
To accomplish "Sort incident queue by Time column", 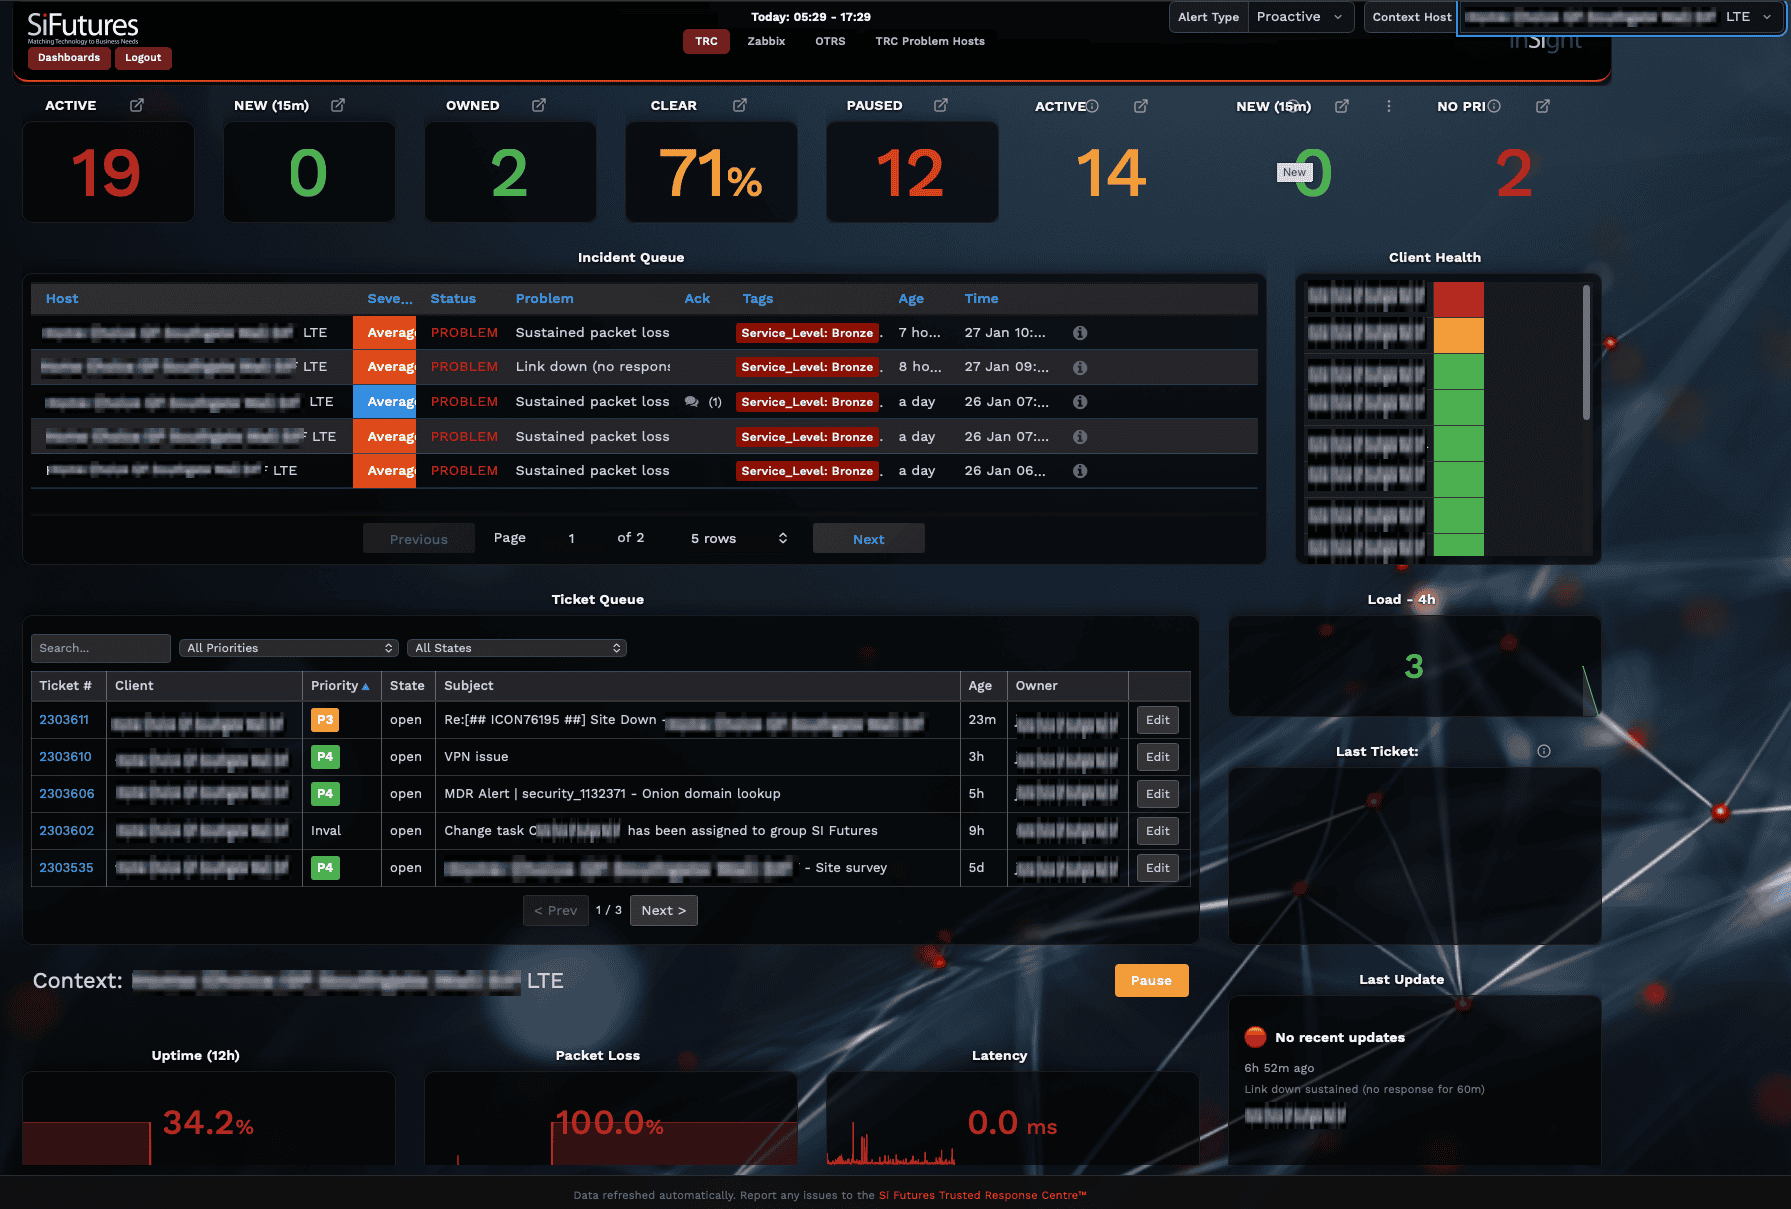I will 981,299.
